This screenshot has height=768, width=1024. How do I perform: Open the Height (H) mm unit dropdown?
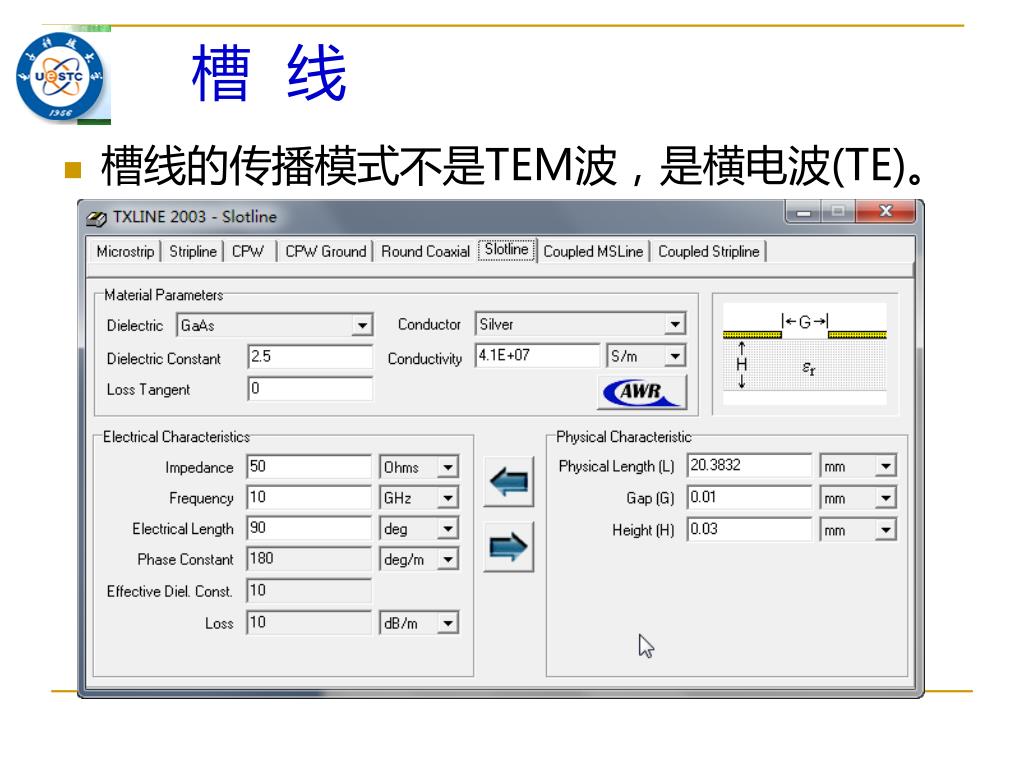pos(886,530)
